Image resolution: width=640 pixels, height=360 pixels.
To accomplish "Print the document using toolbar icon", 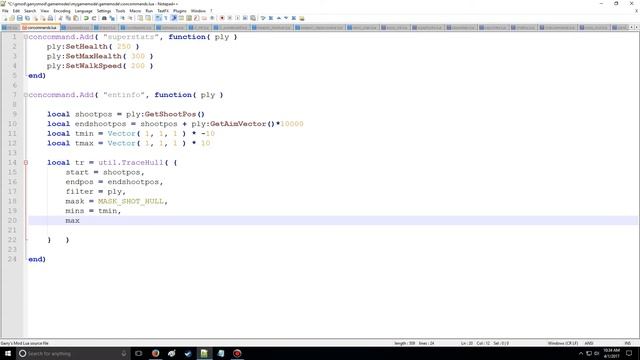I will click(x=50, y=18).
